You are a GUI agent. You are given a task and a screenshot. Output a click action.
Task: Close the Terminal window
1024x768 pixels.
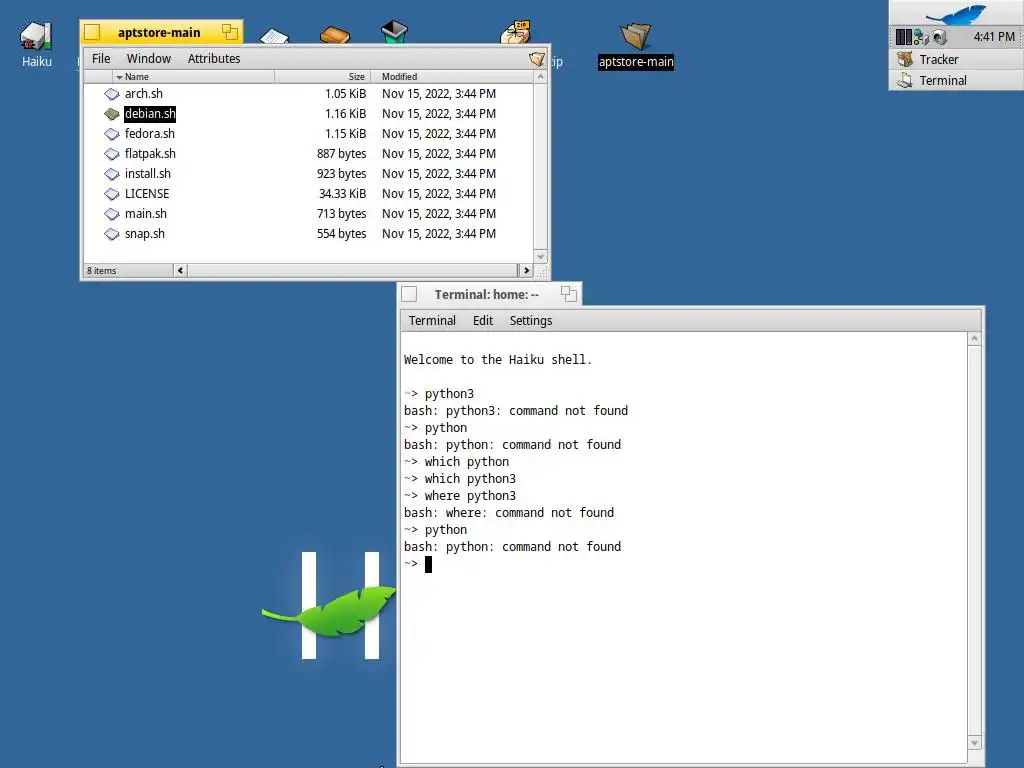click(409, 295)
